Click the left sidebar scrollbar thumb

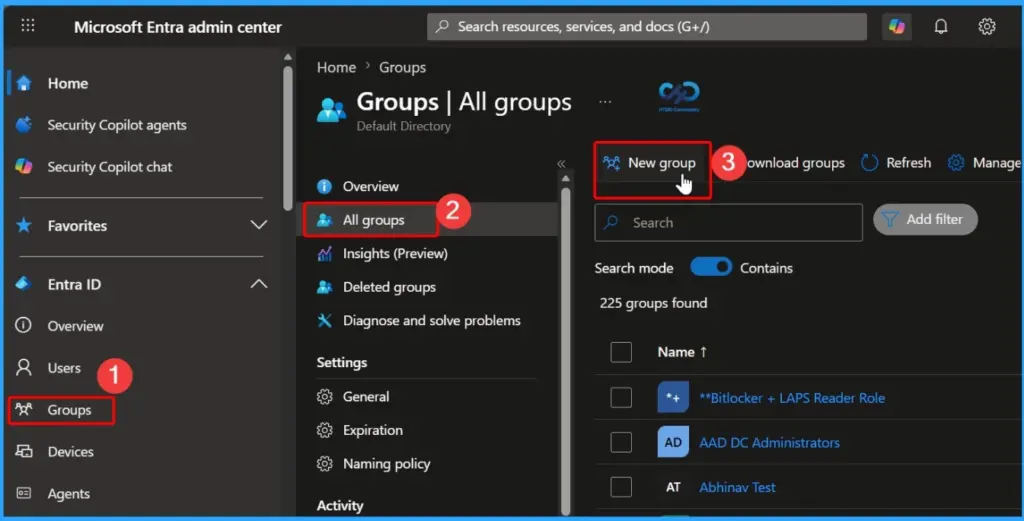pos(287,137)
